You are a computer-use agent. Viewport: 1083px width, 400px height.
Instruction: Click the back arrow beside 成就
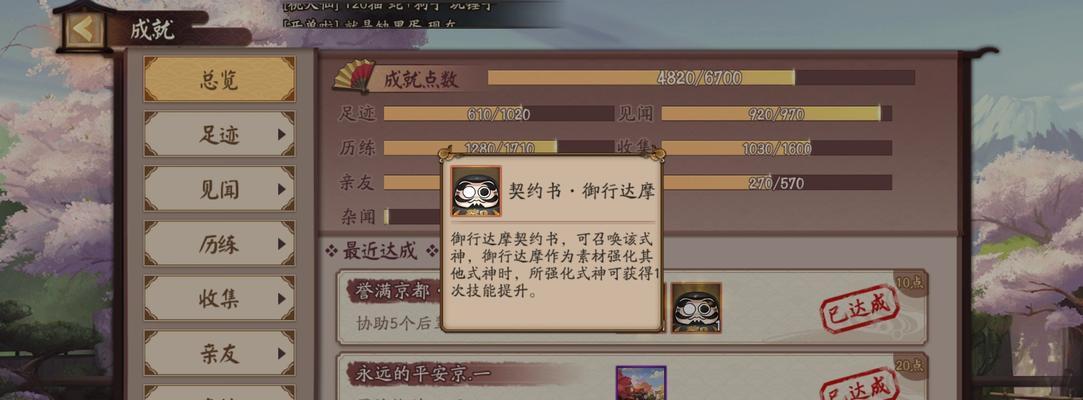point(84,30)
